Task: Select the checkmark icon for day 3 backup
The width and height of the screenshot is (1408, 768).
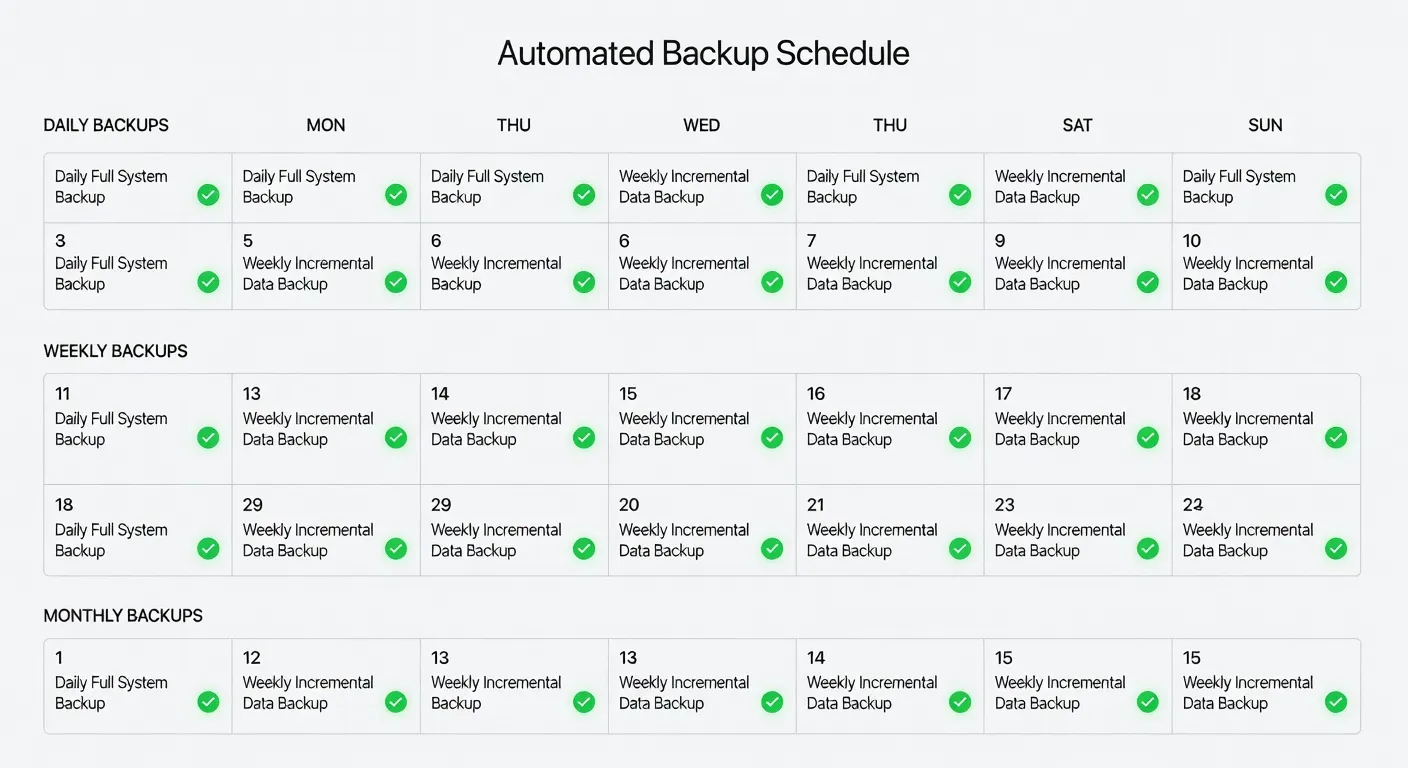Action: [208, 282]
